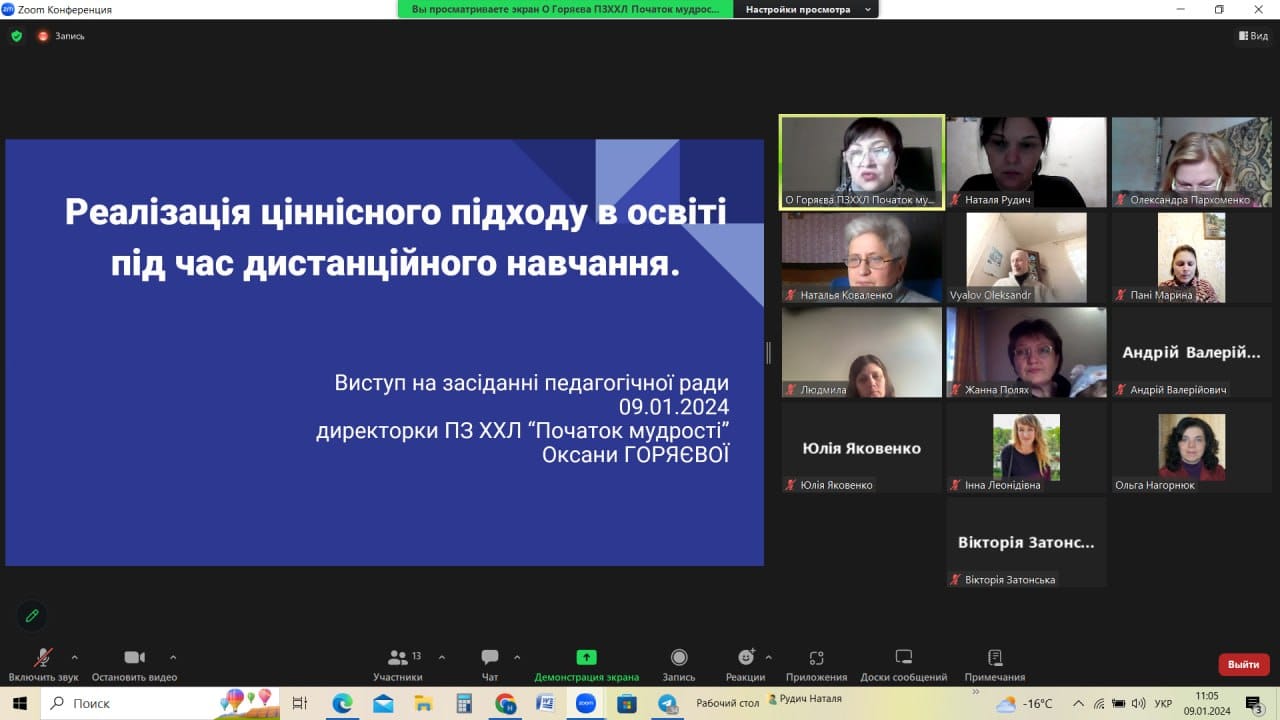Toggle recording using the Запись toolbar button
This screenshot has width=1280, height=720.
pyautogui.click(x=679, y=657)
